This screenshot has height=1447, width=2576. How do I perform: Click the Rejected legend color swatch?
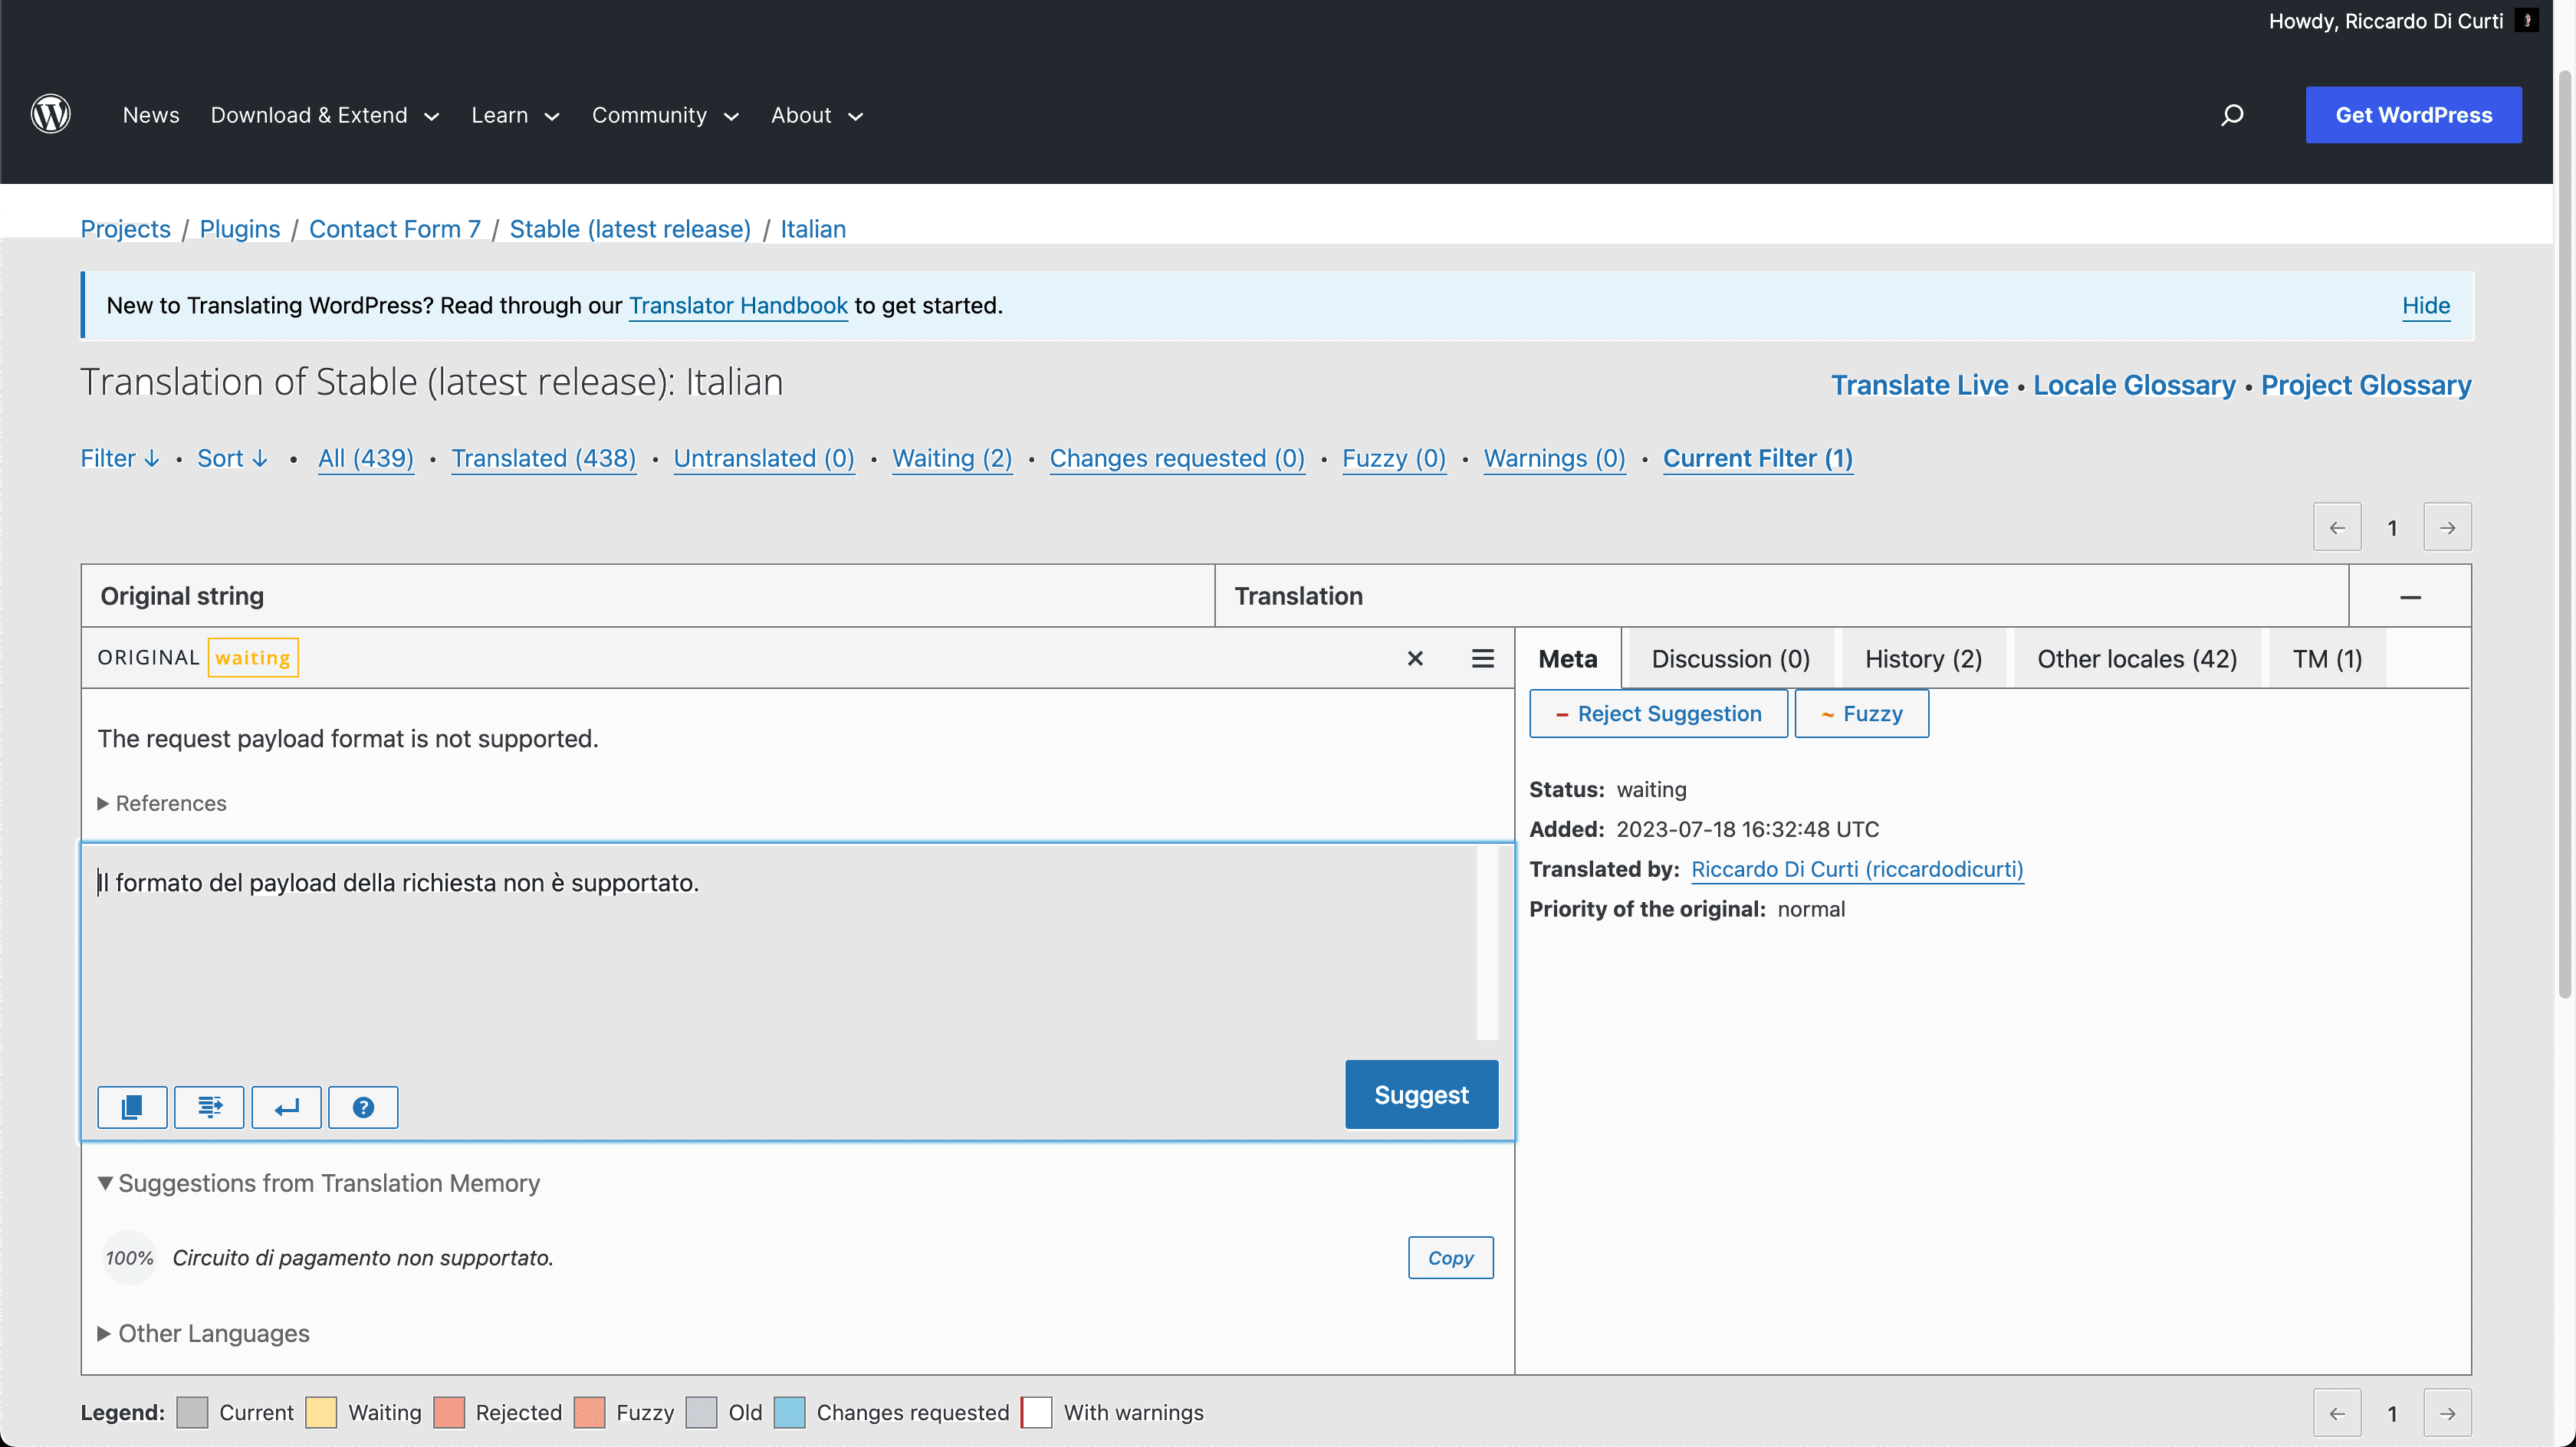(449, 1413)
